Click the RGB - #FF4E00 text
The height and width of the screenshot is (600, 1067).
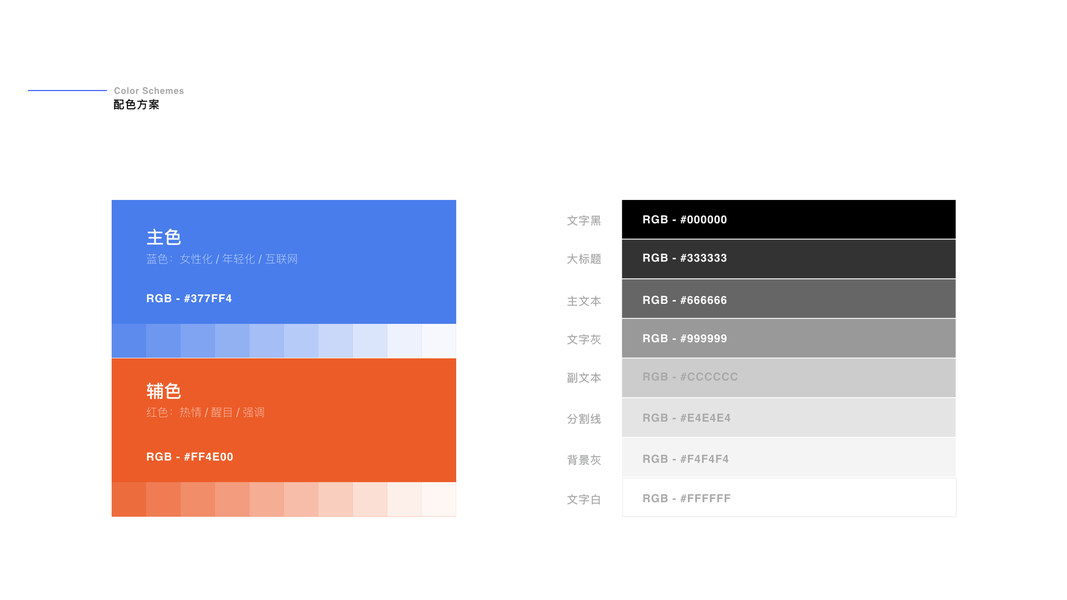[190, 457]
